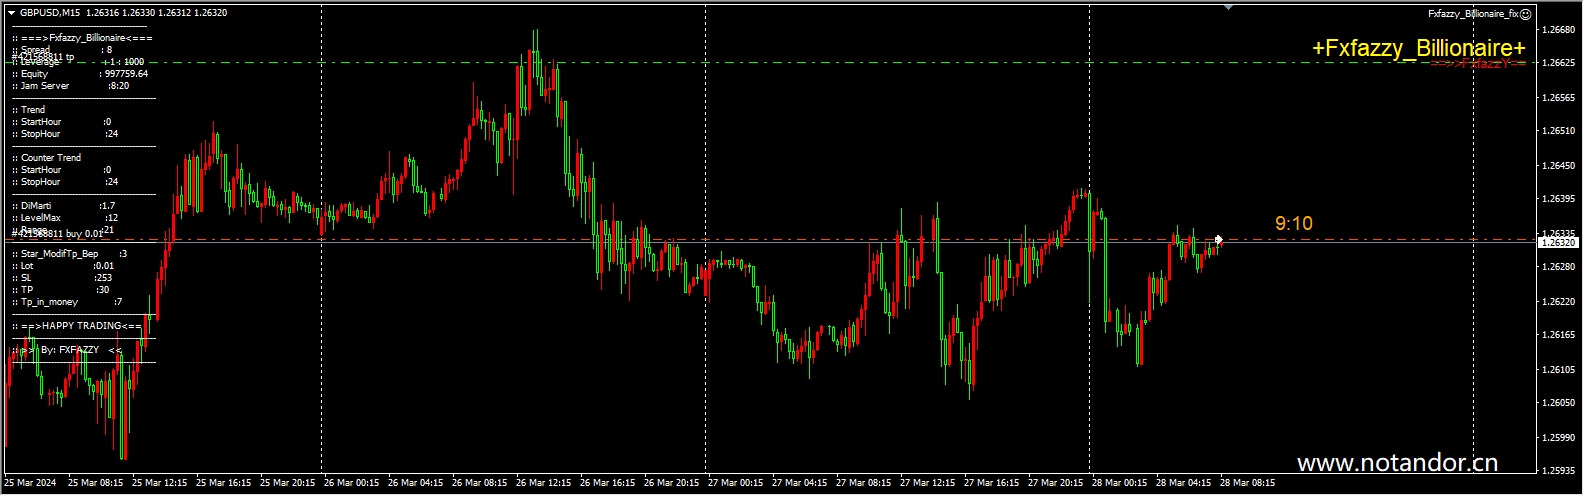This screenshot has height=496, width=1584.
Task: Click the current price tag 1.26320
Action: coord(1558,242)
